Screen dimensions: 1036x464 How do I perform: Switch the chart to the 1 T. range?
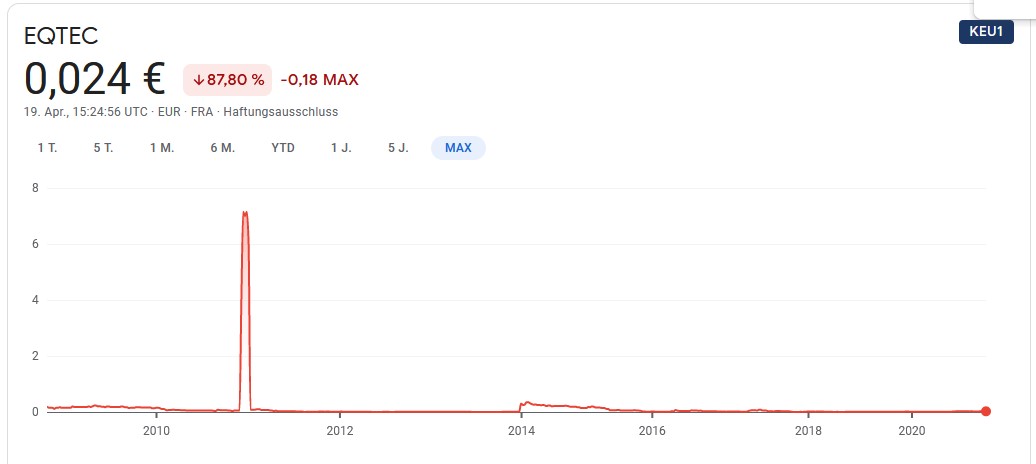click(x=47, y=148)
